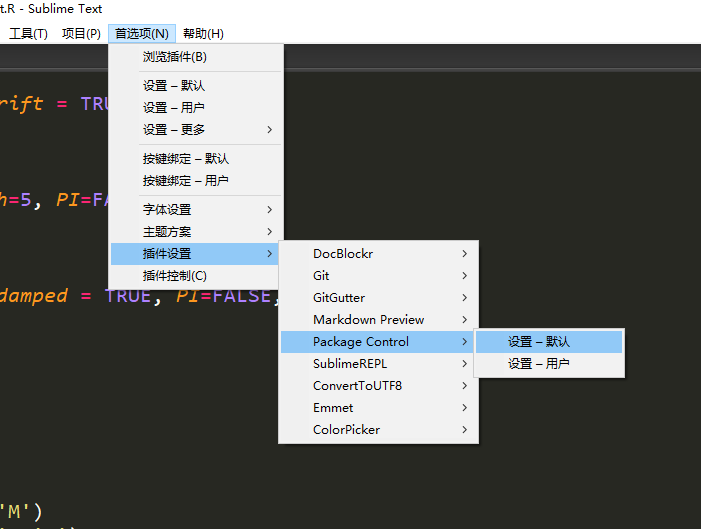Expand the SublimeREPL package settings
701x529 pixels.
coord(379,364)
